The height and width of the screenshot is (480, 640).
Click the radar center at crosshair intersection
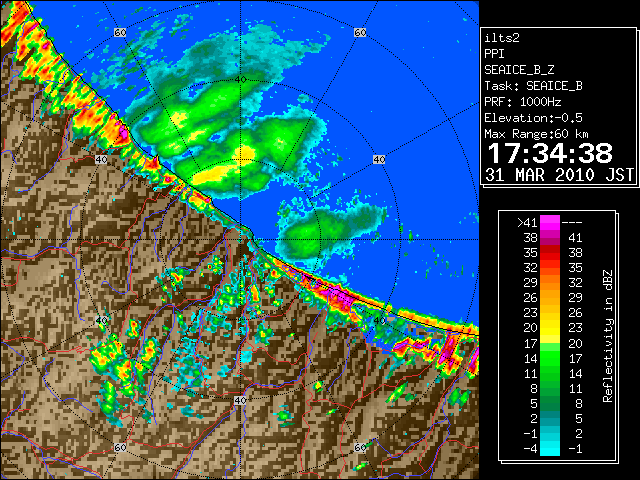(x=240, y=240)
